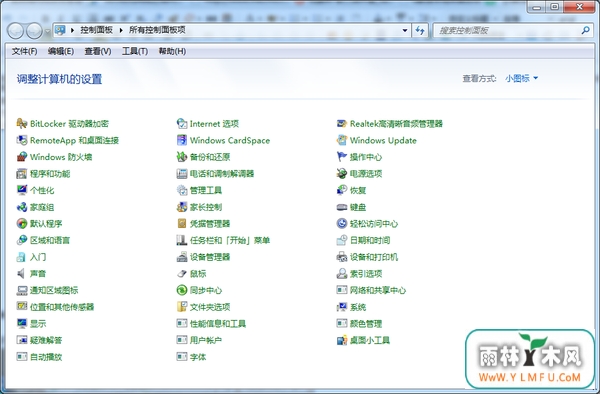
Task: Expand the arrow before 控制面板 in breadcrumb
Action: click(72, 30)
